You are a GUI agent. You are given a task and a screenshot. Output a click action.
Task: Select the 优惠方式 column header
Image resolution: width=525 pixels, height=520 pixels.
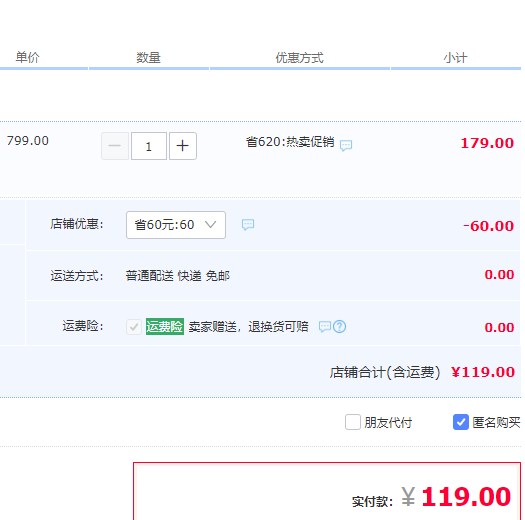coord(299,58)
